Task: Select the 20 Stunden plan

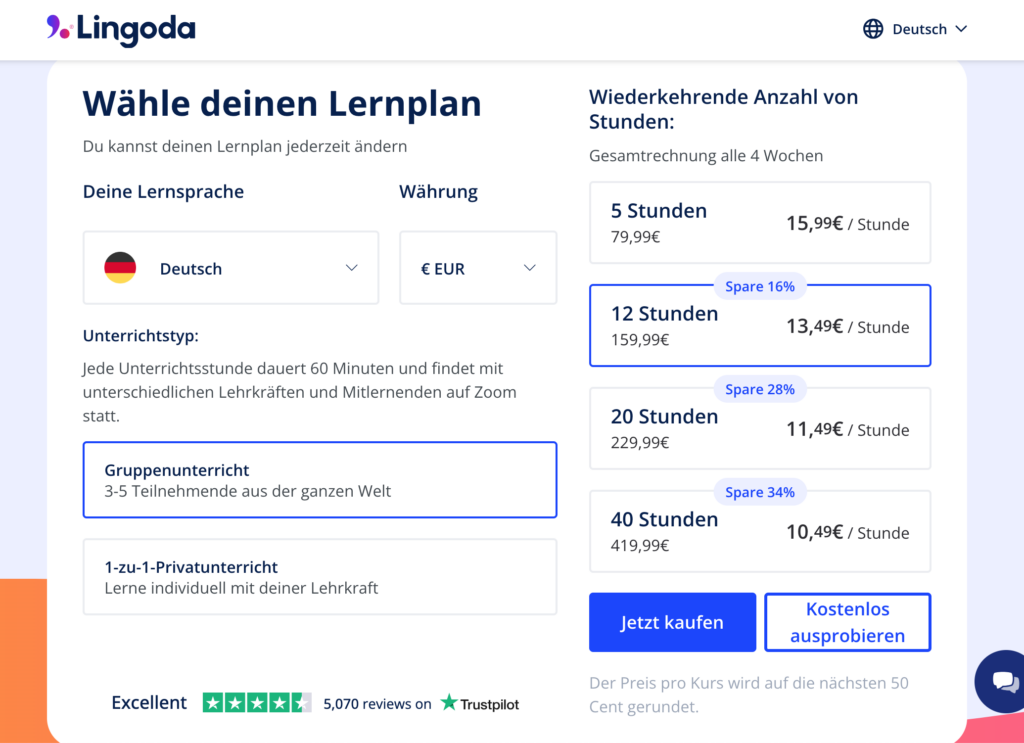Action: coord(760,428)
